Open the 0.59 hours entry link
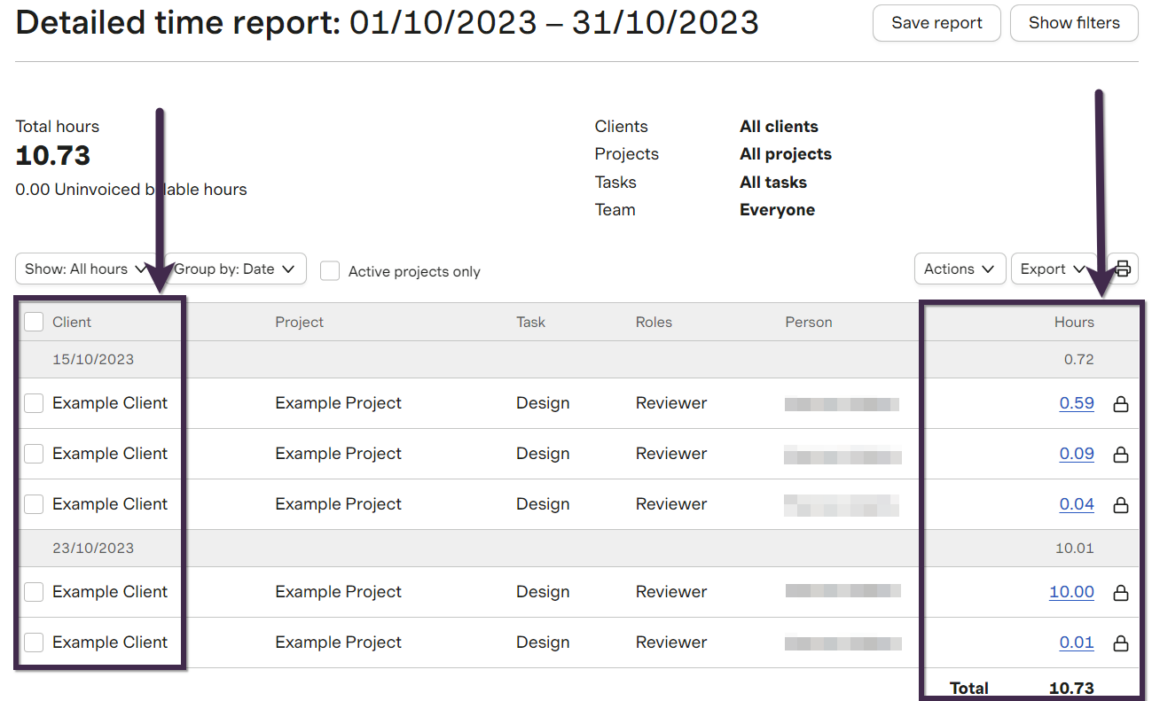This screenshot has width=1152, height=701. [1076, 403]
